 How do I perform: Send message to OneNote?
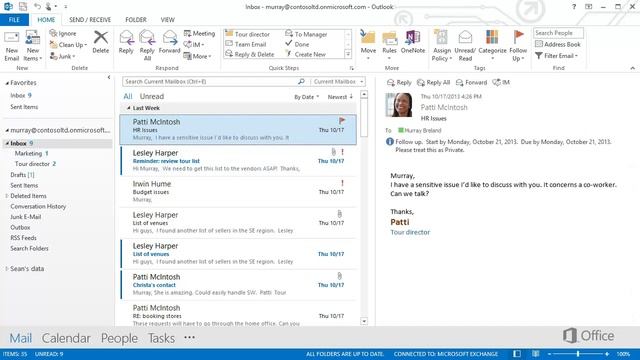point(413,42)
